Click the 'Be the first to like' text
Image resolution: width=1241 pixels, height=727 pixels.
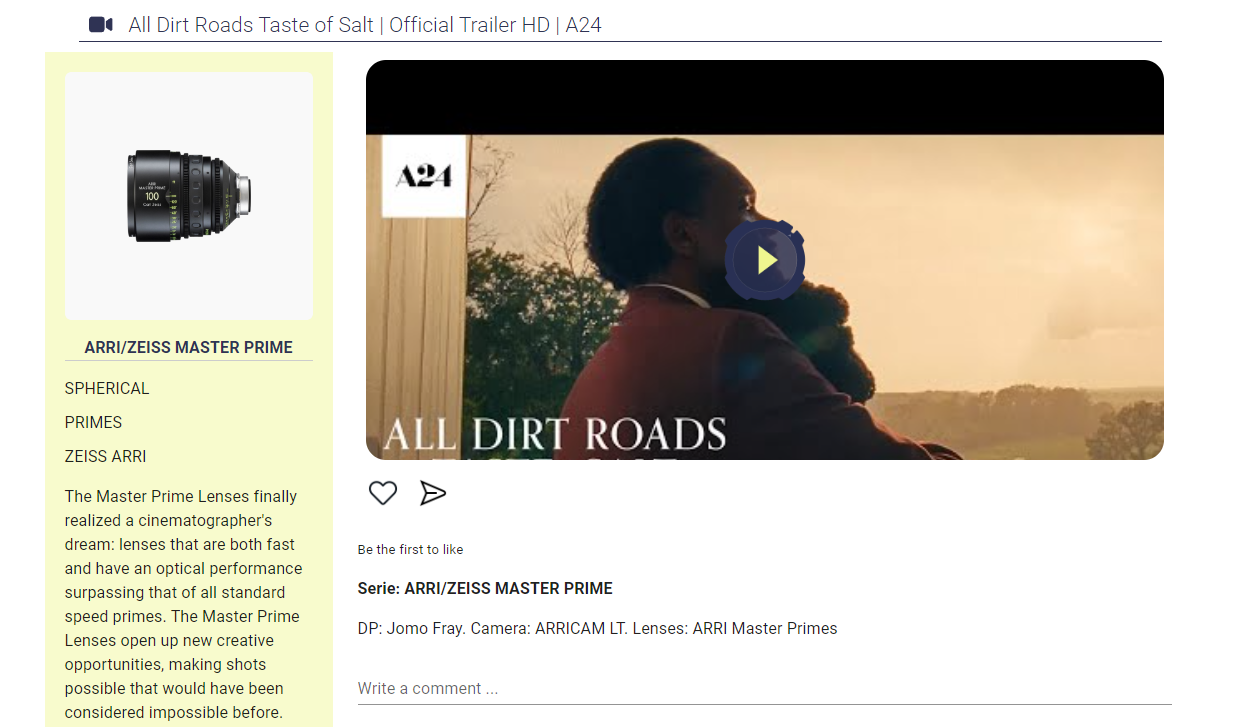[x=410, y=549]
